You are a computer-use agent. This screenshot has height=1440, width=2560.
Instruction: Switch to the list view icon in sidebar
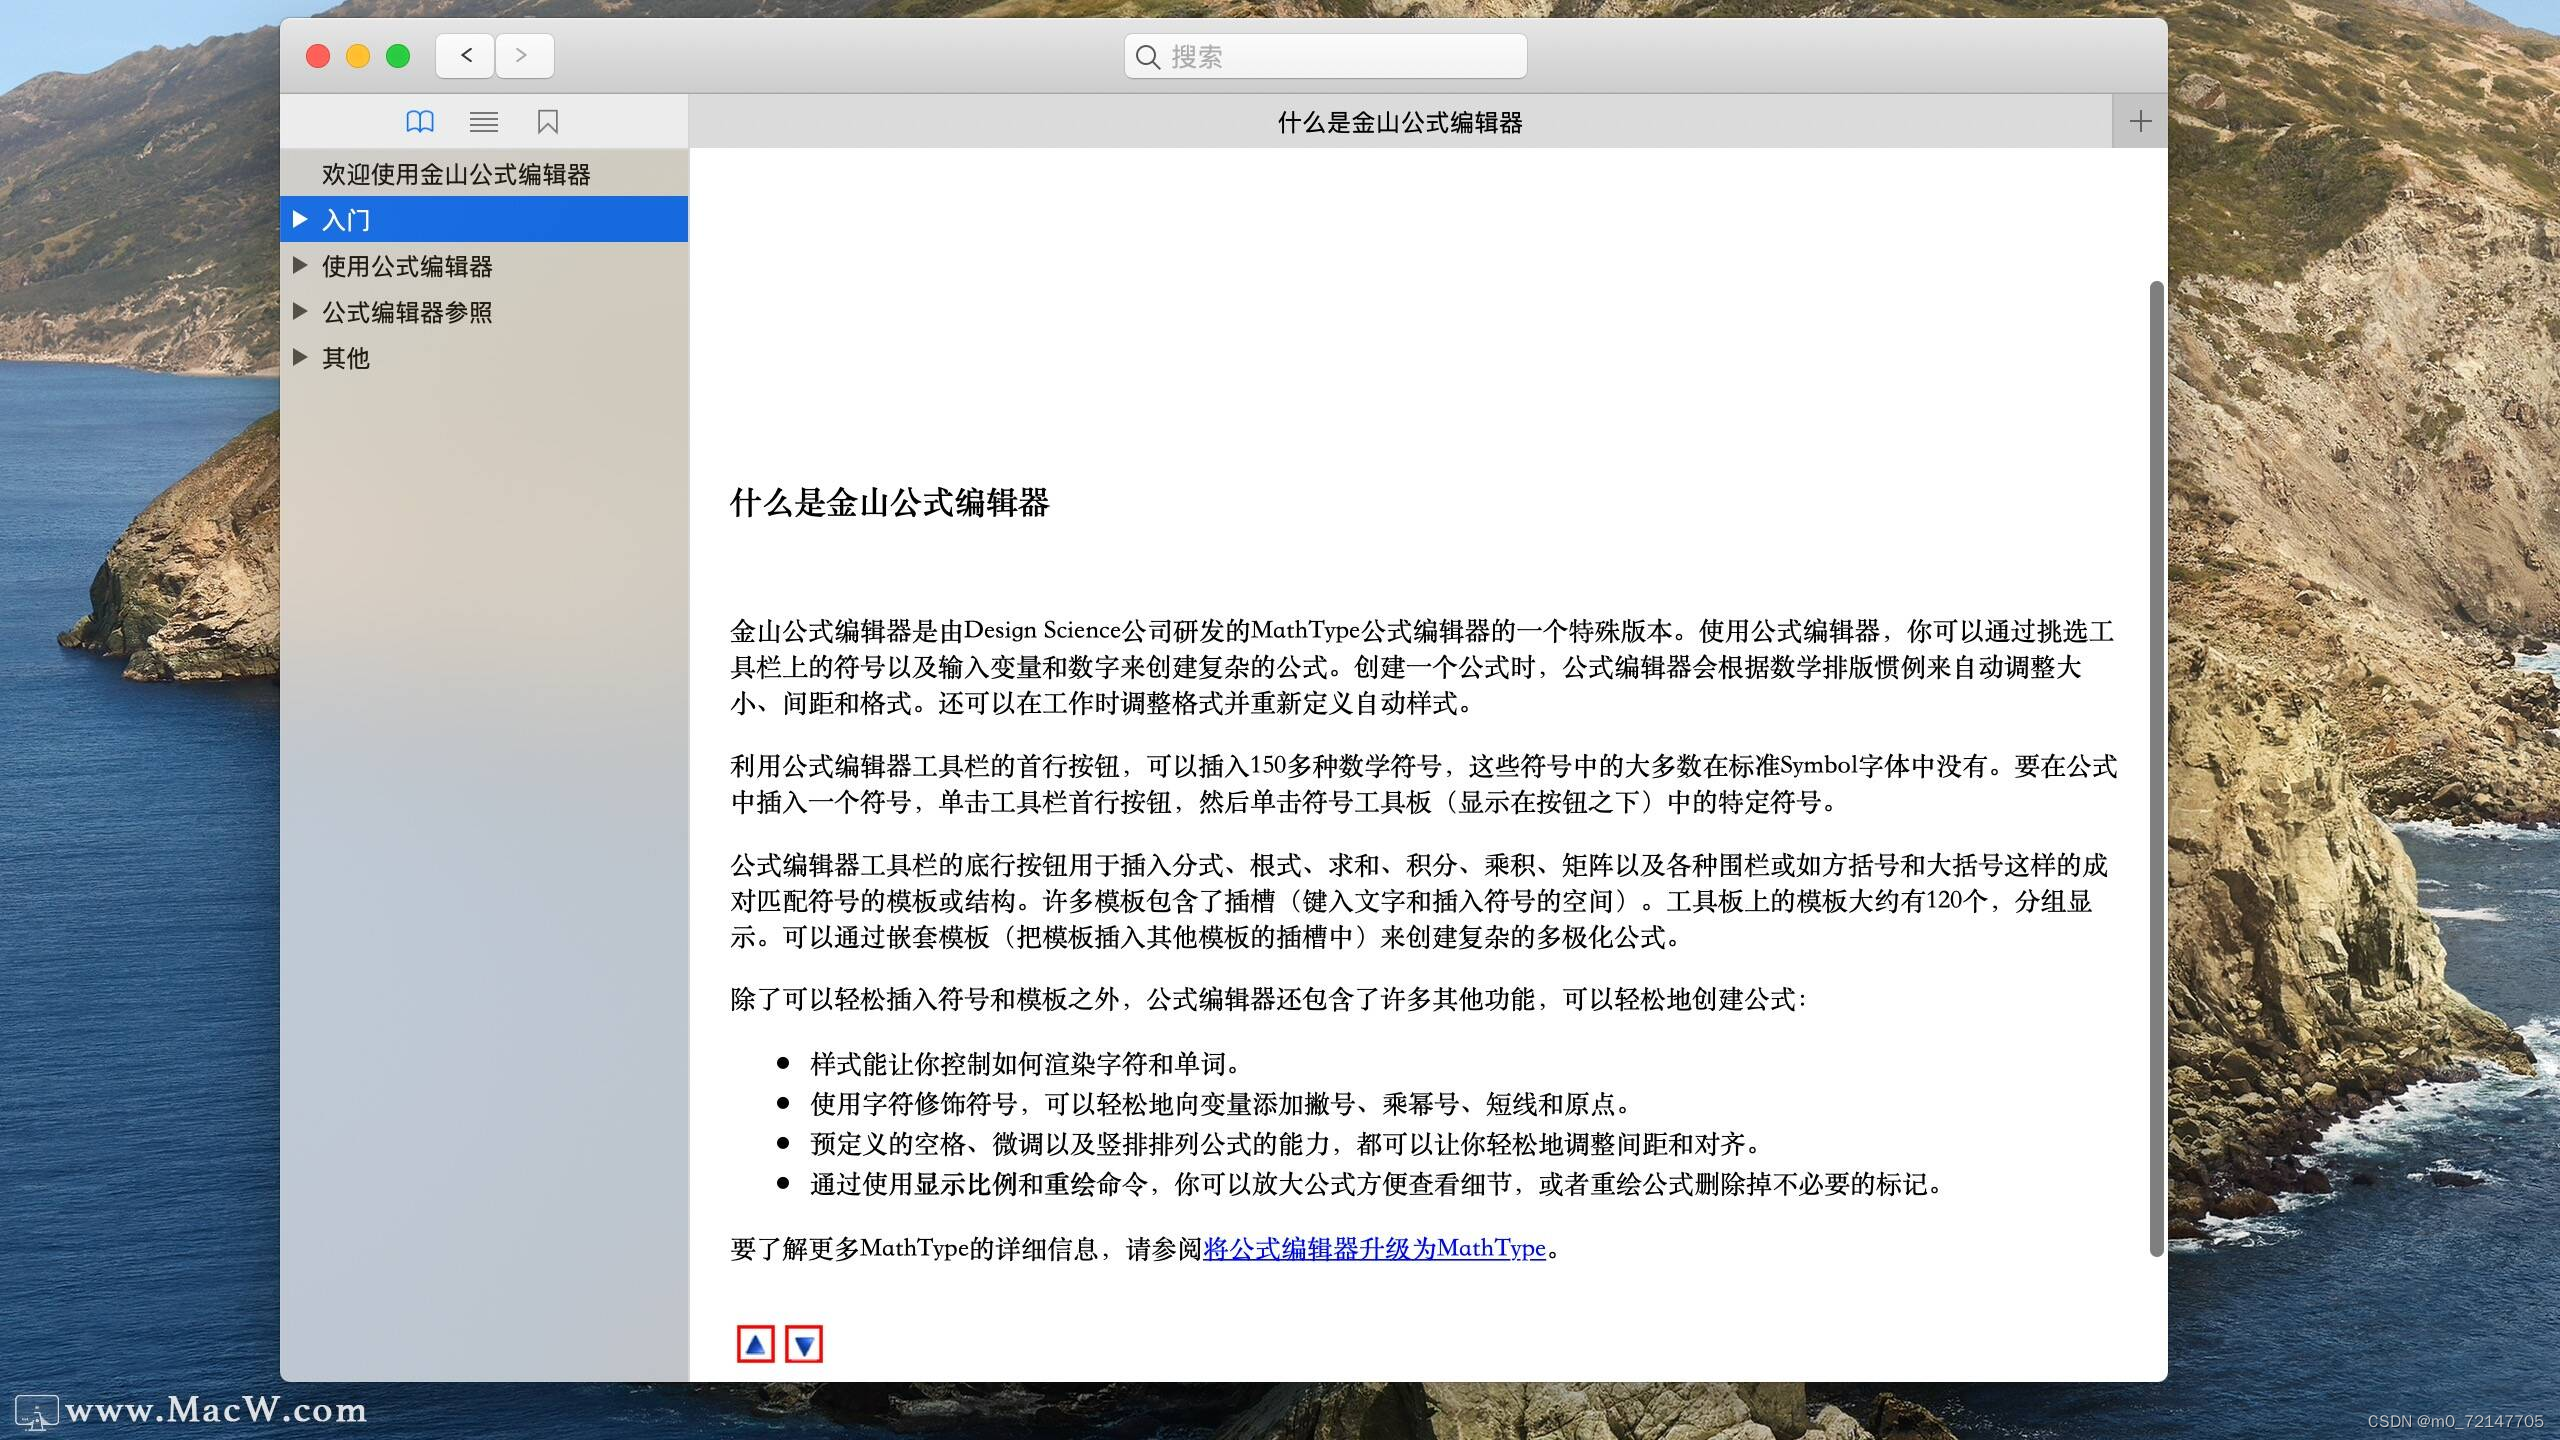(484, 122)
